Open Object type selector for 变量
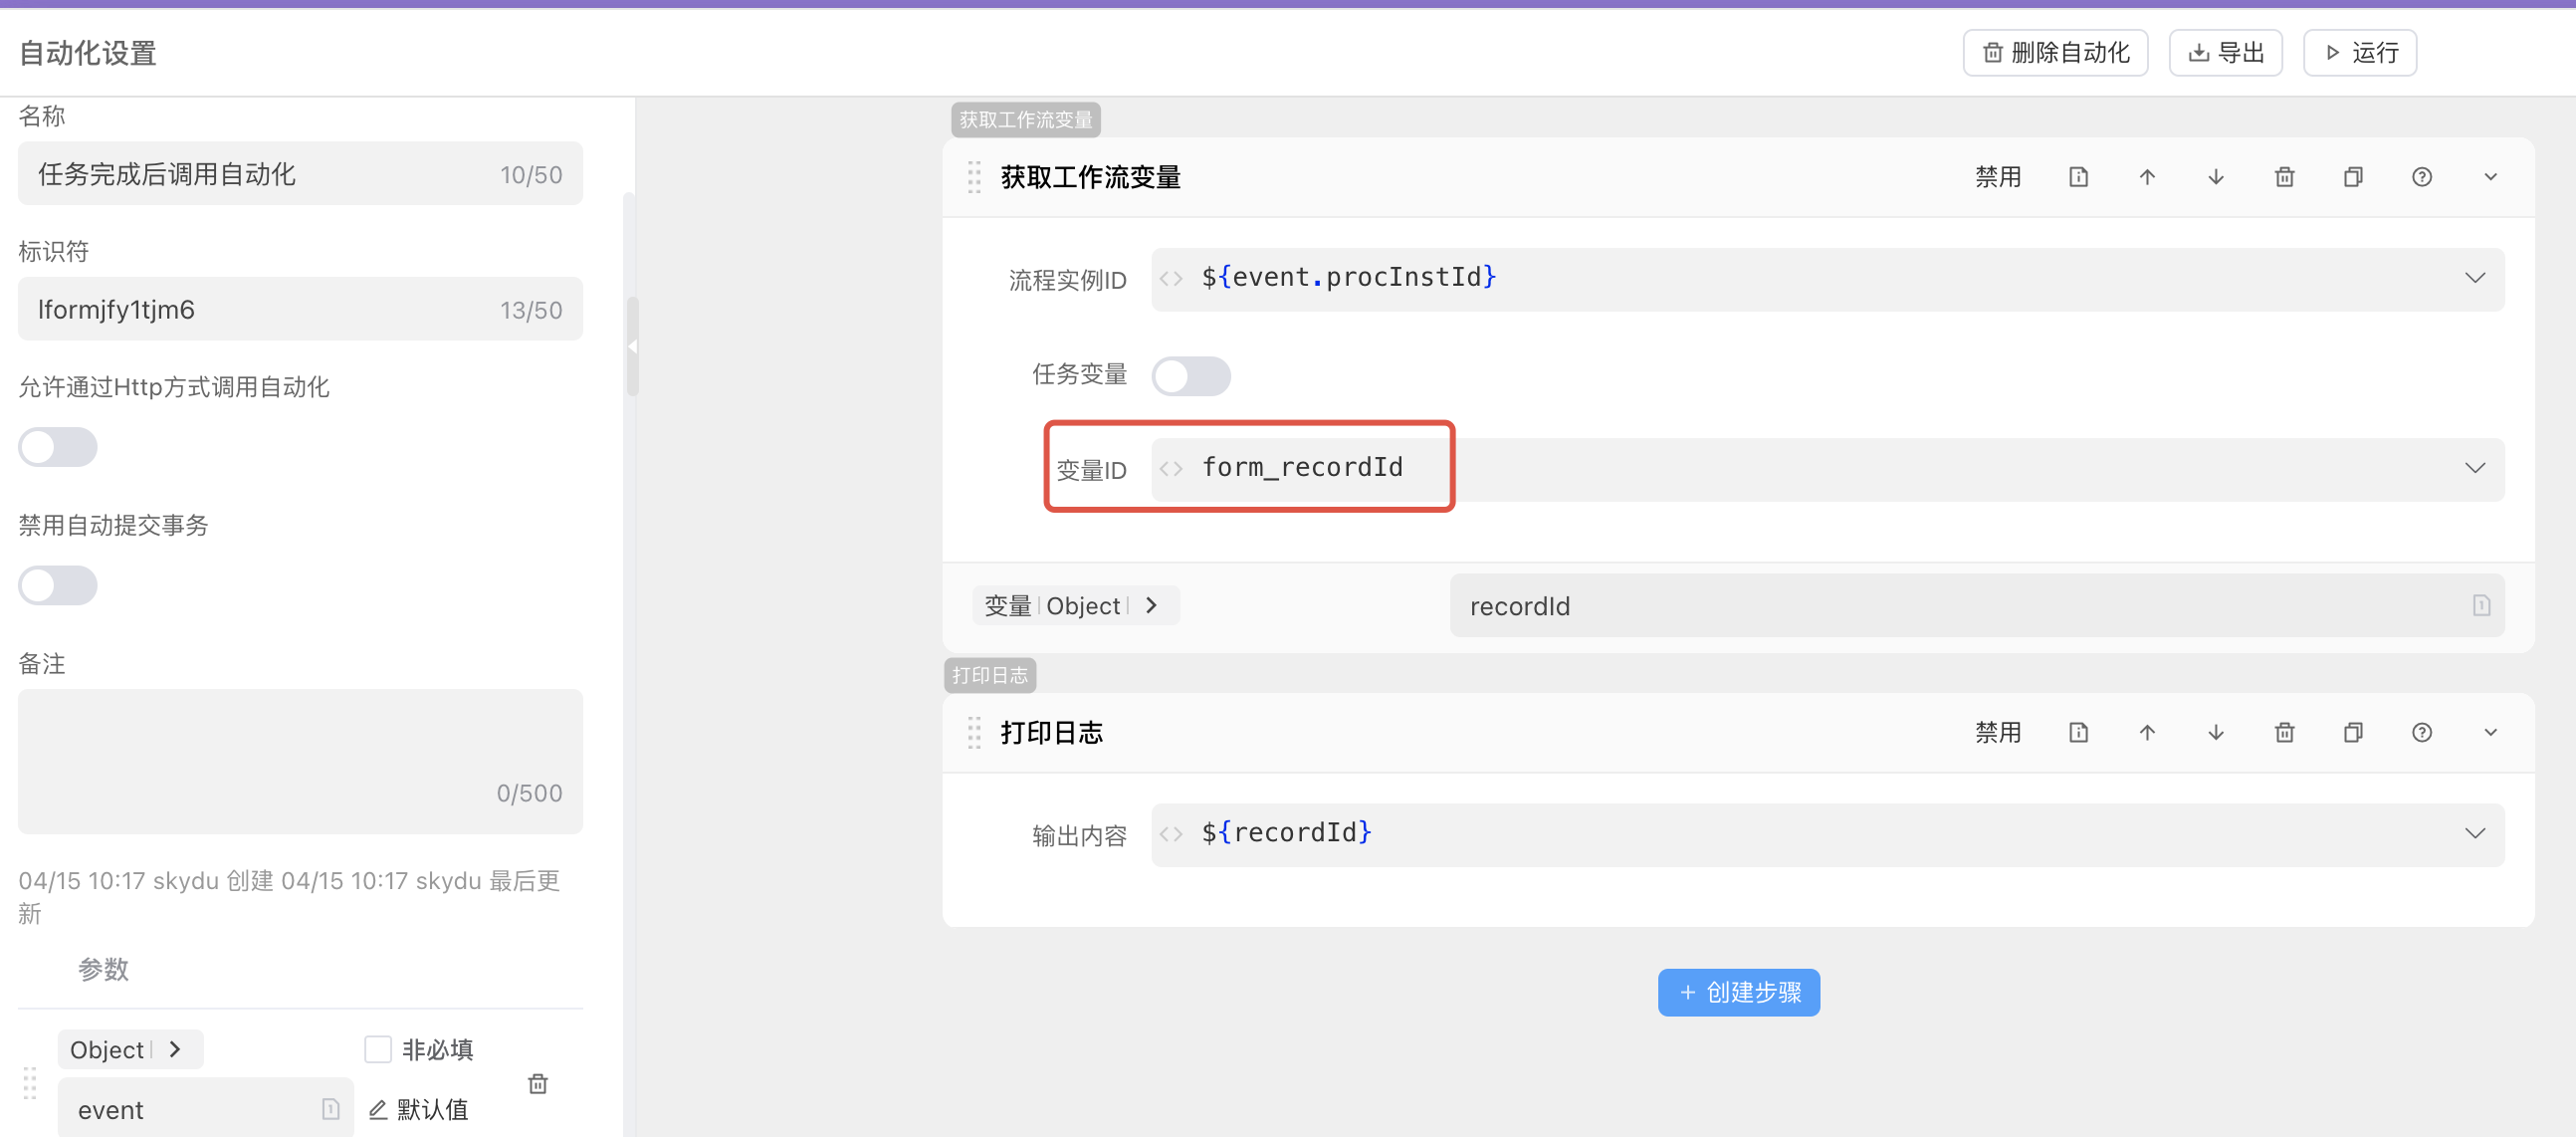This screenshot has width=2576, height=1137. click(1076, 605)
